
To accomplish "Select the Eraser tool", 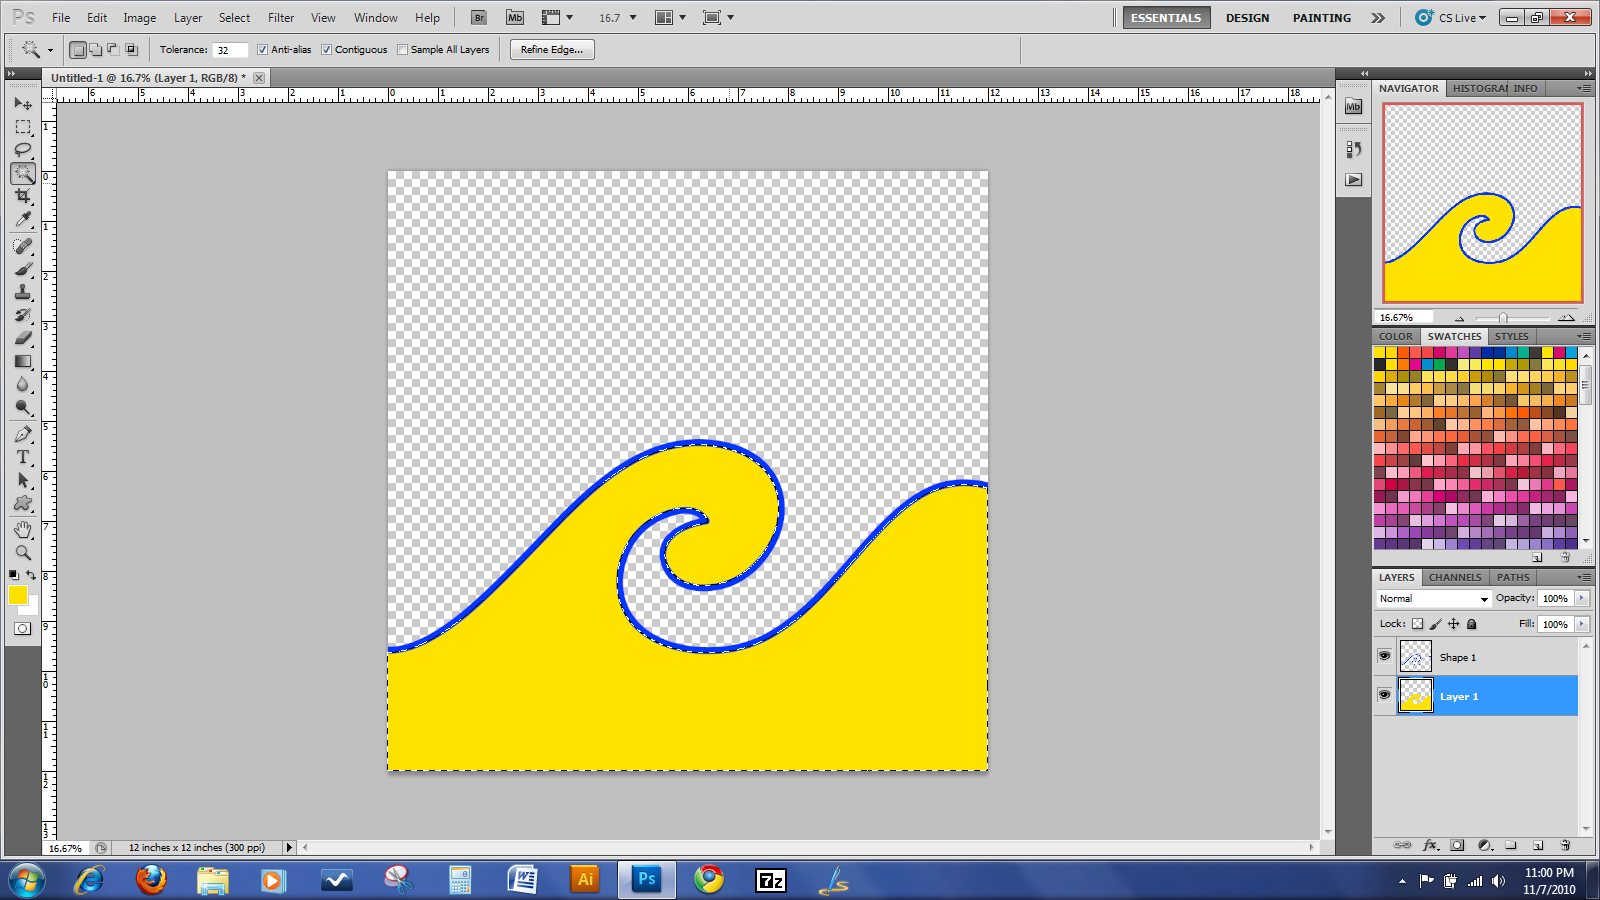I will [23, 338].
